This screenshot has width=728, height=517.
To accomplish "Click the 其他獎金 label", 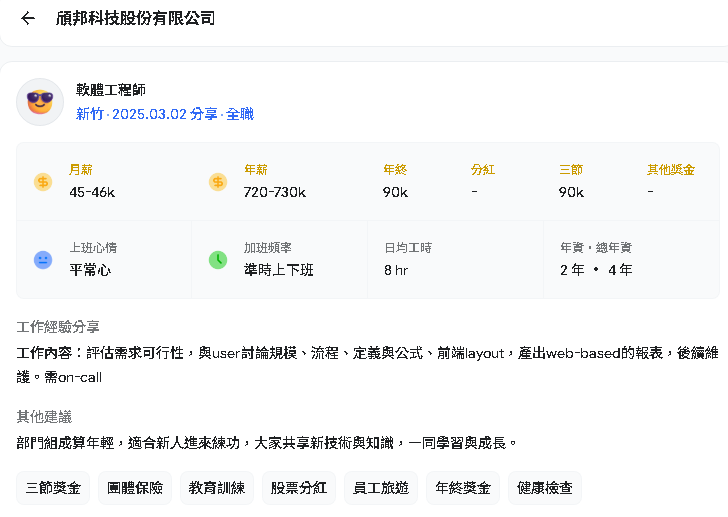I will click(671, 170).
